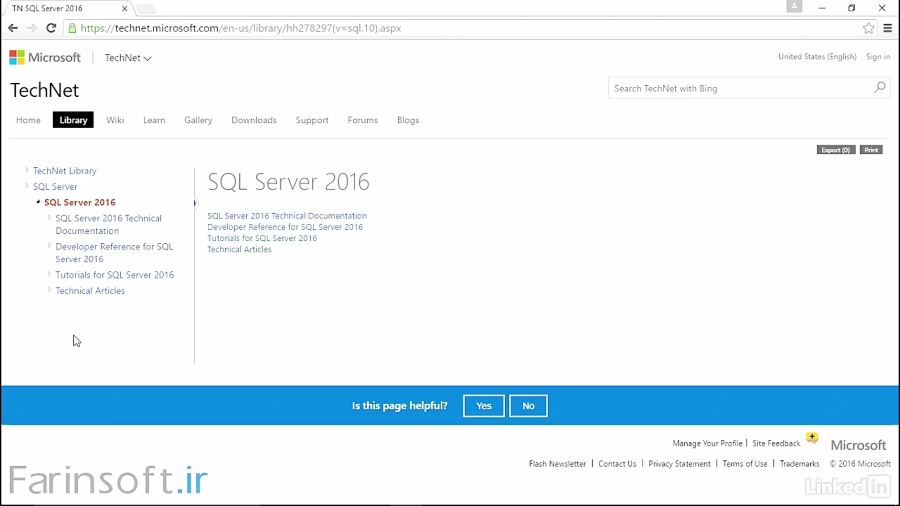This screenshot has height=506, width=900.
Task: Open SQL Server 2016 Technical Documentation content link
Action: 287,216
